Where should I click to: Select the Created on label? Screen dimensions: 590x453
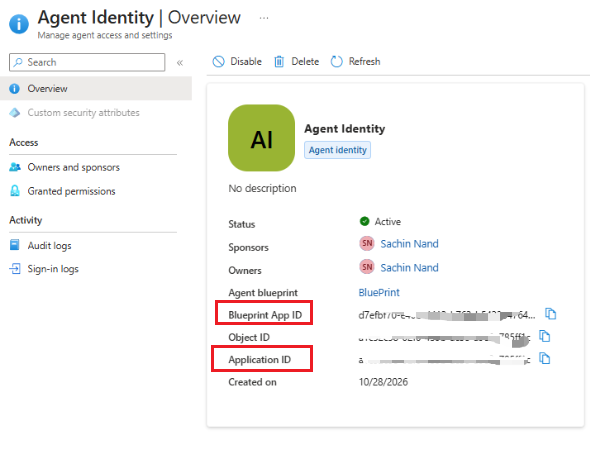pos(252,382)
